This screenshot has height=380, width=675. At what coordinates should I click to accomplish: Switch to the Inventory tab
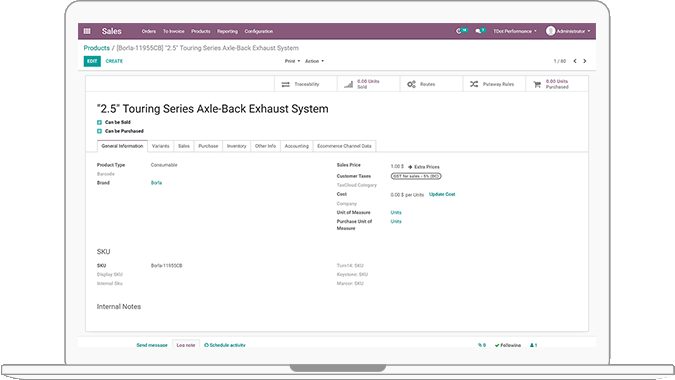[x=236, y=146]
